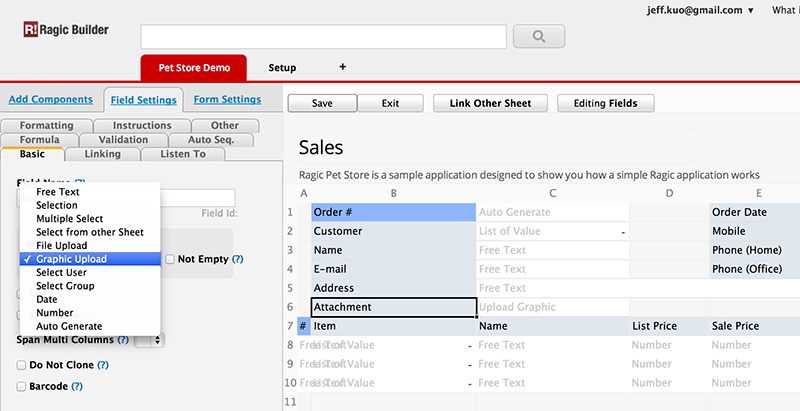Click the Save button

point(322,103)
